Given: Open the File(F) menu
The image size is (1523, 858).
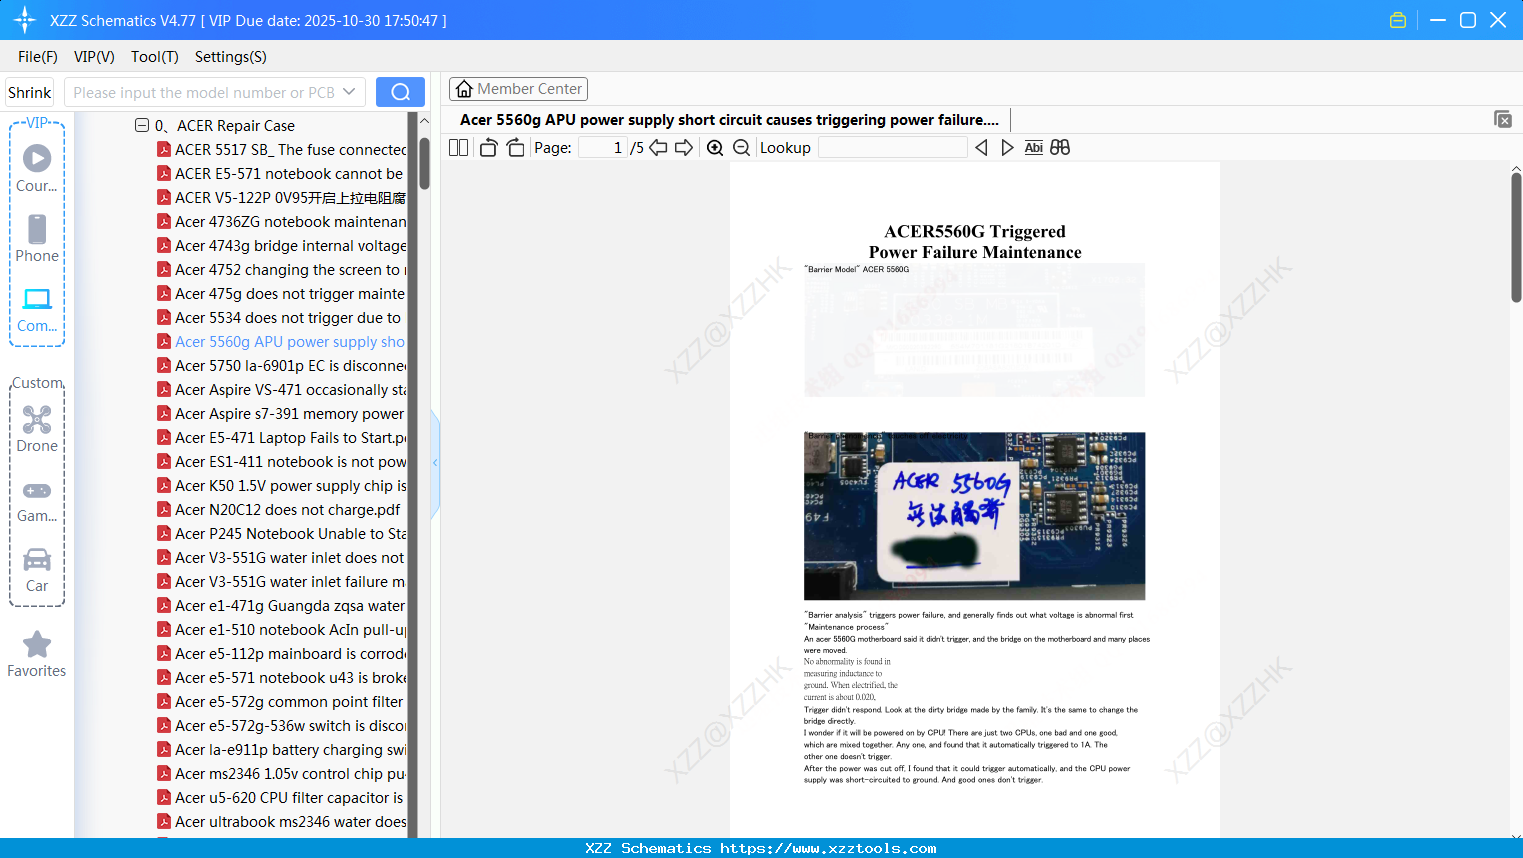Looking at the screenshot, I should [x=38, y=57].
